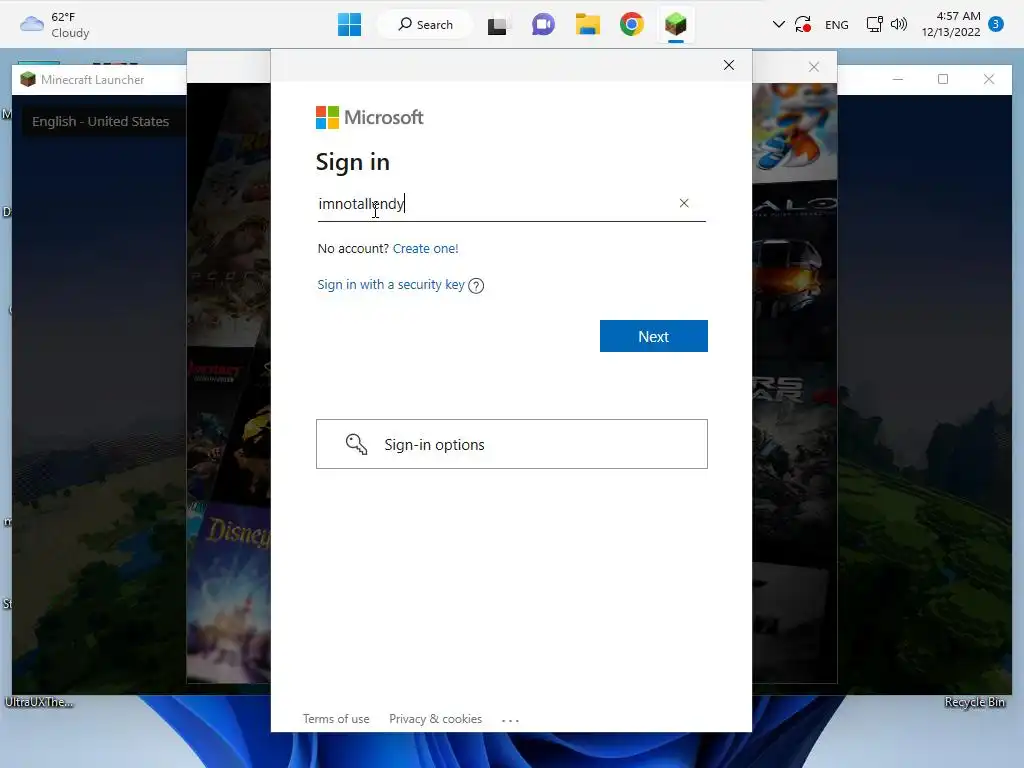
Task: Open taskbar Search box
Action: (x=425, y=25)
